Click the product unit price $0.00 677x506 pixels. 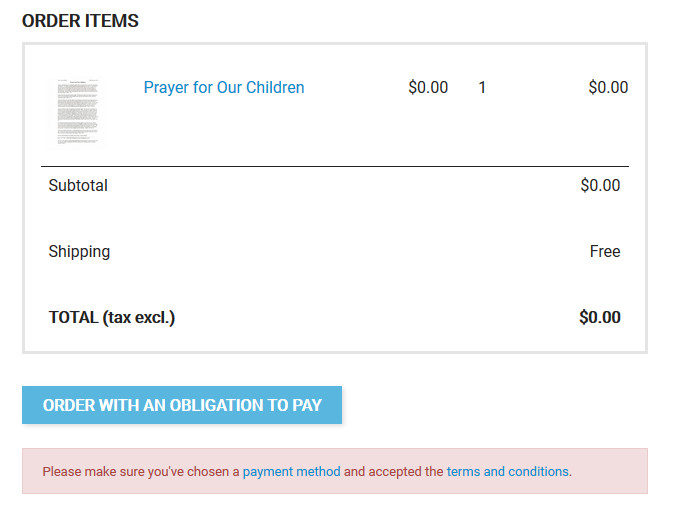(428, 87)
